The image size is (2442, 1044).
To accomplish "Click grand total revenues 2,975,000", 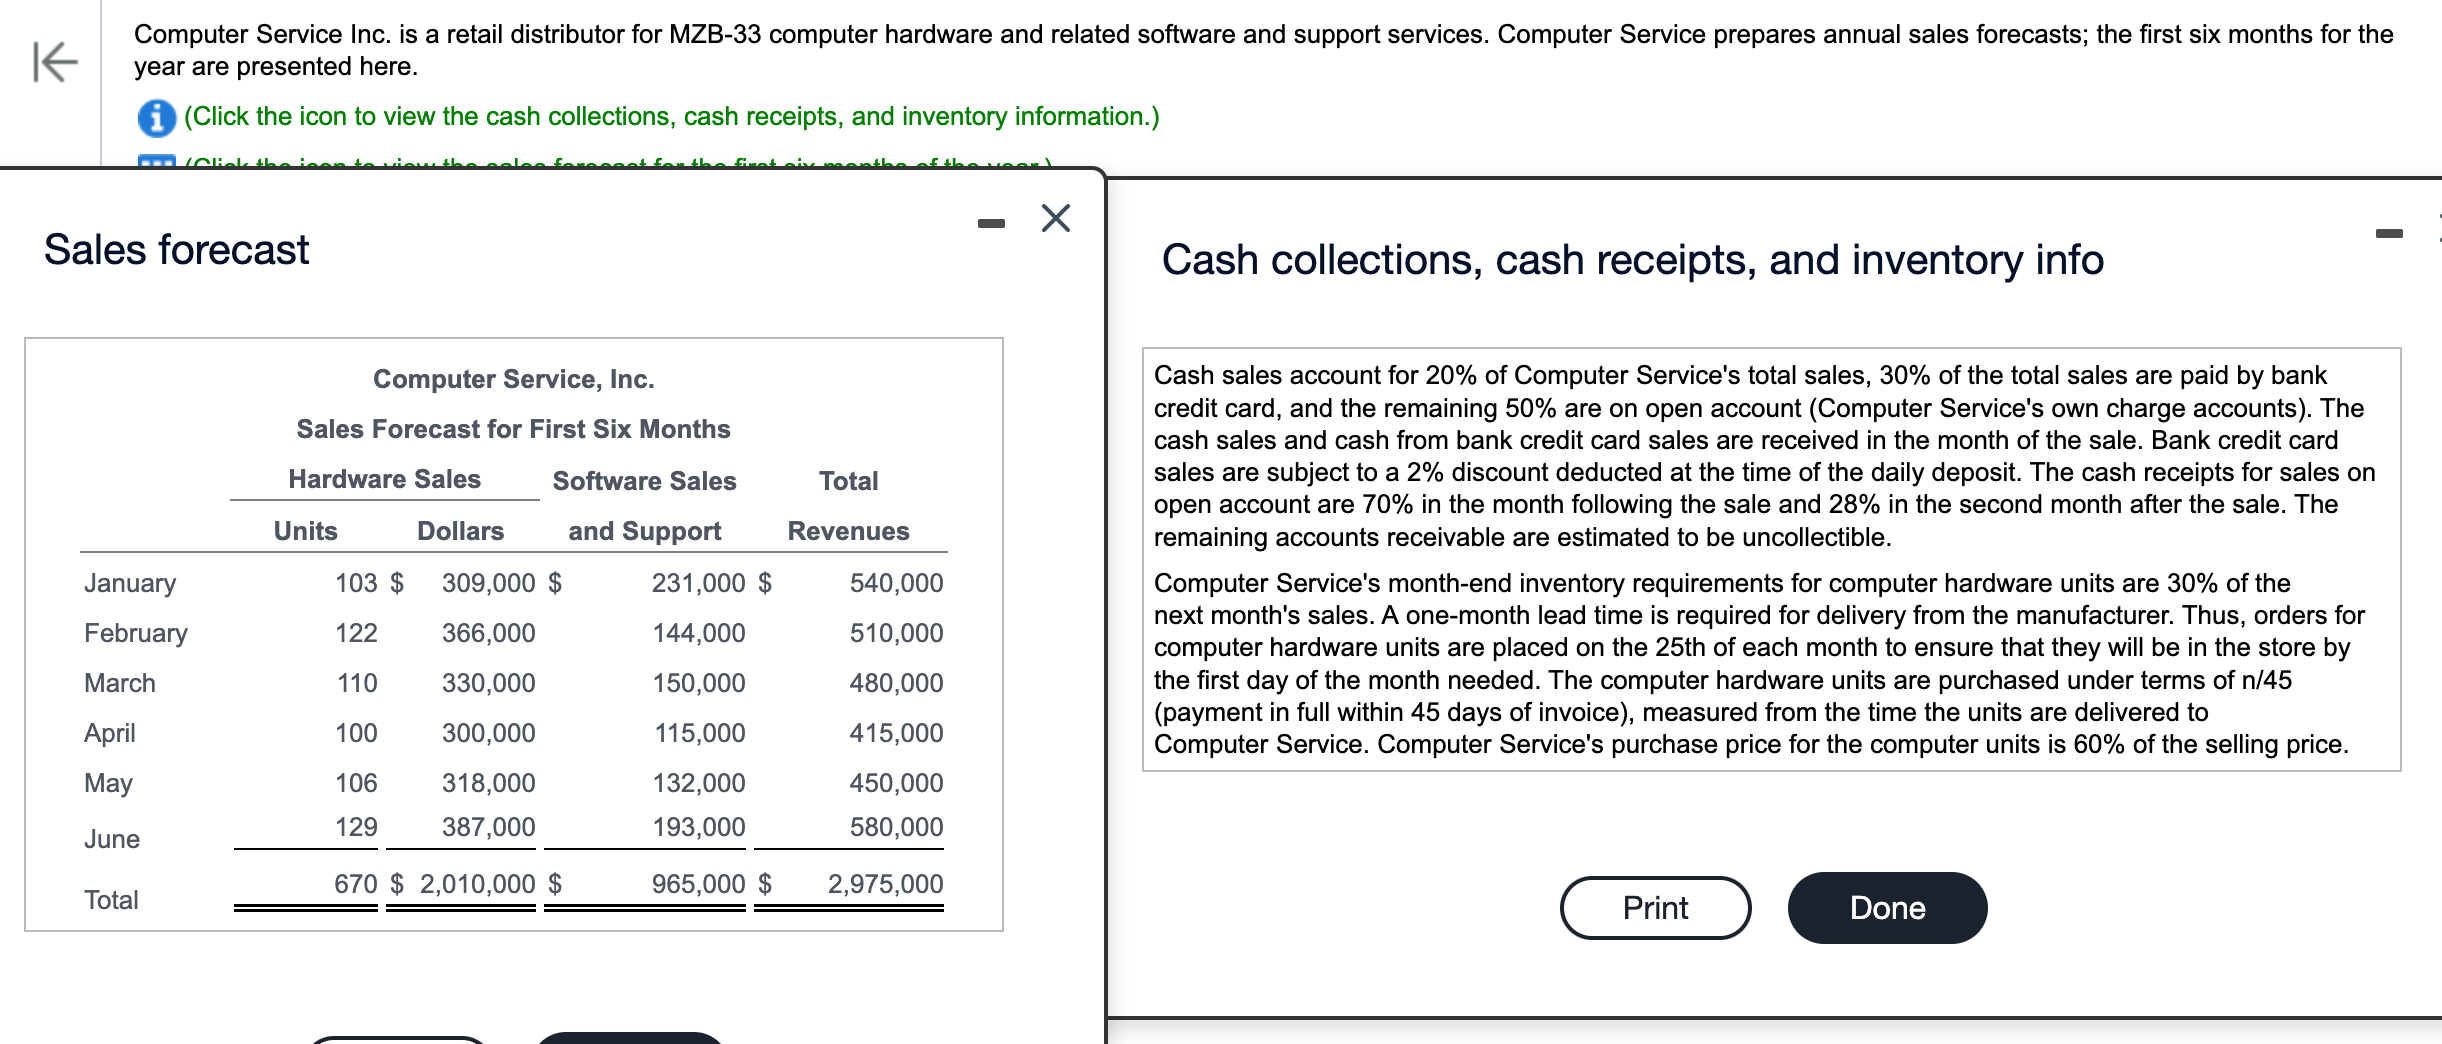I will click(886, 884).
